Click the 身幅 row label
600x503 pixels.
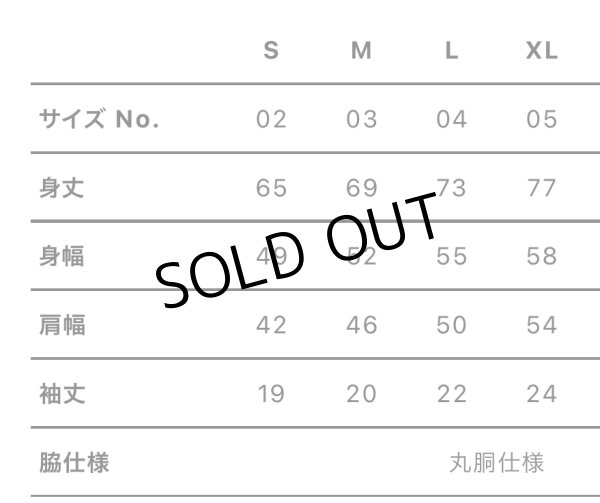click(x=62, y=256)
